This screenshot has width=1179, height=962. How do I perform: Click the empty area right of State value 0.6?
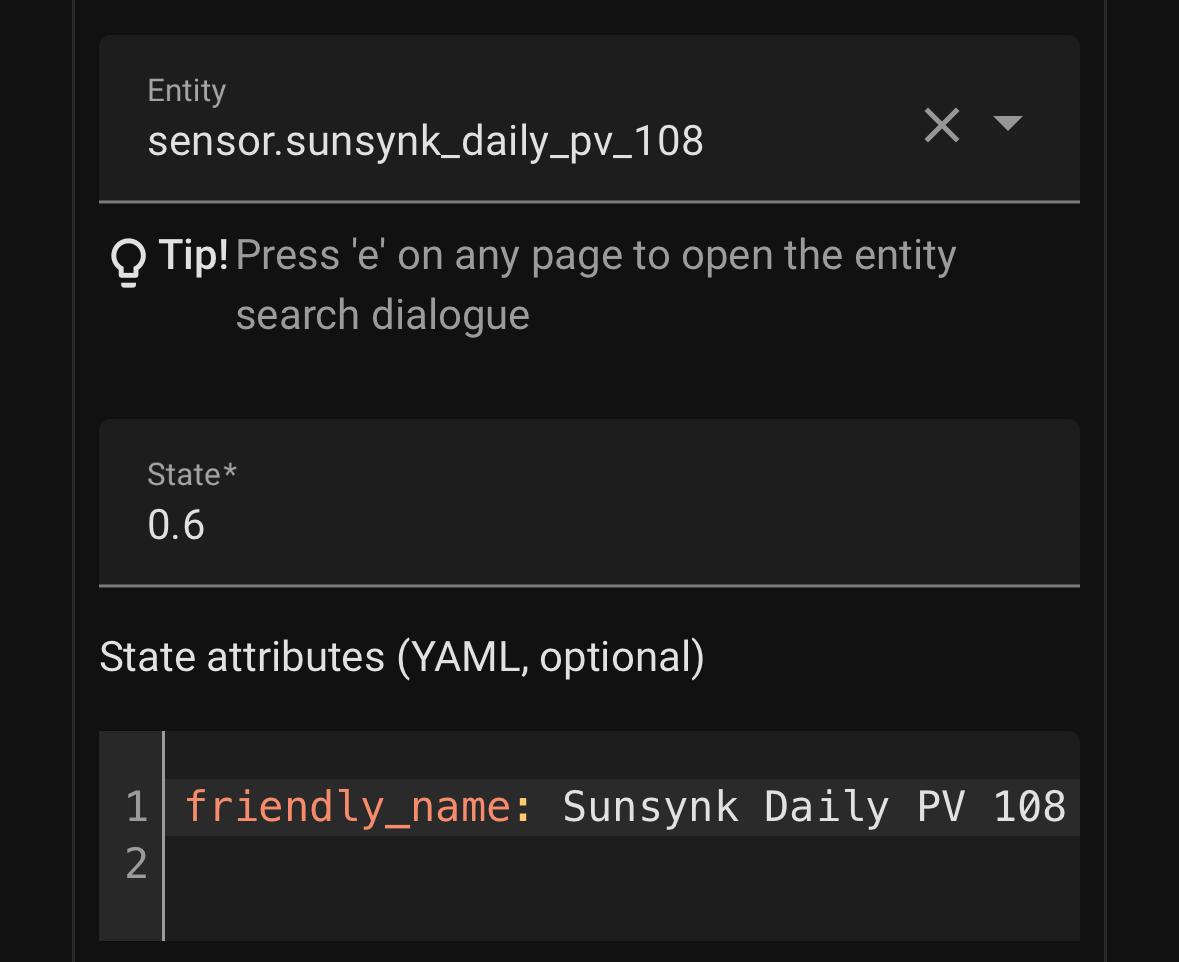639,524
